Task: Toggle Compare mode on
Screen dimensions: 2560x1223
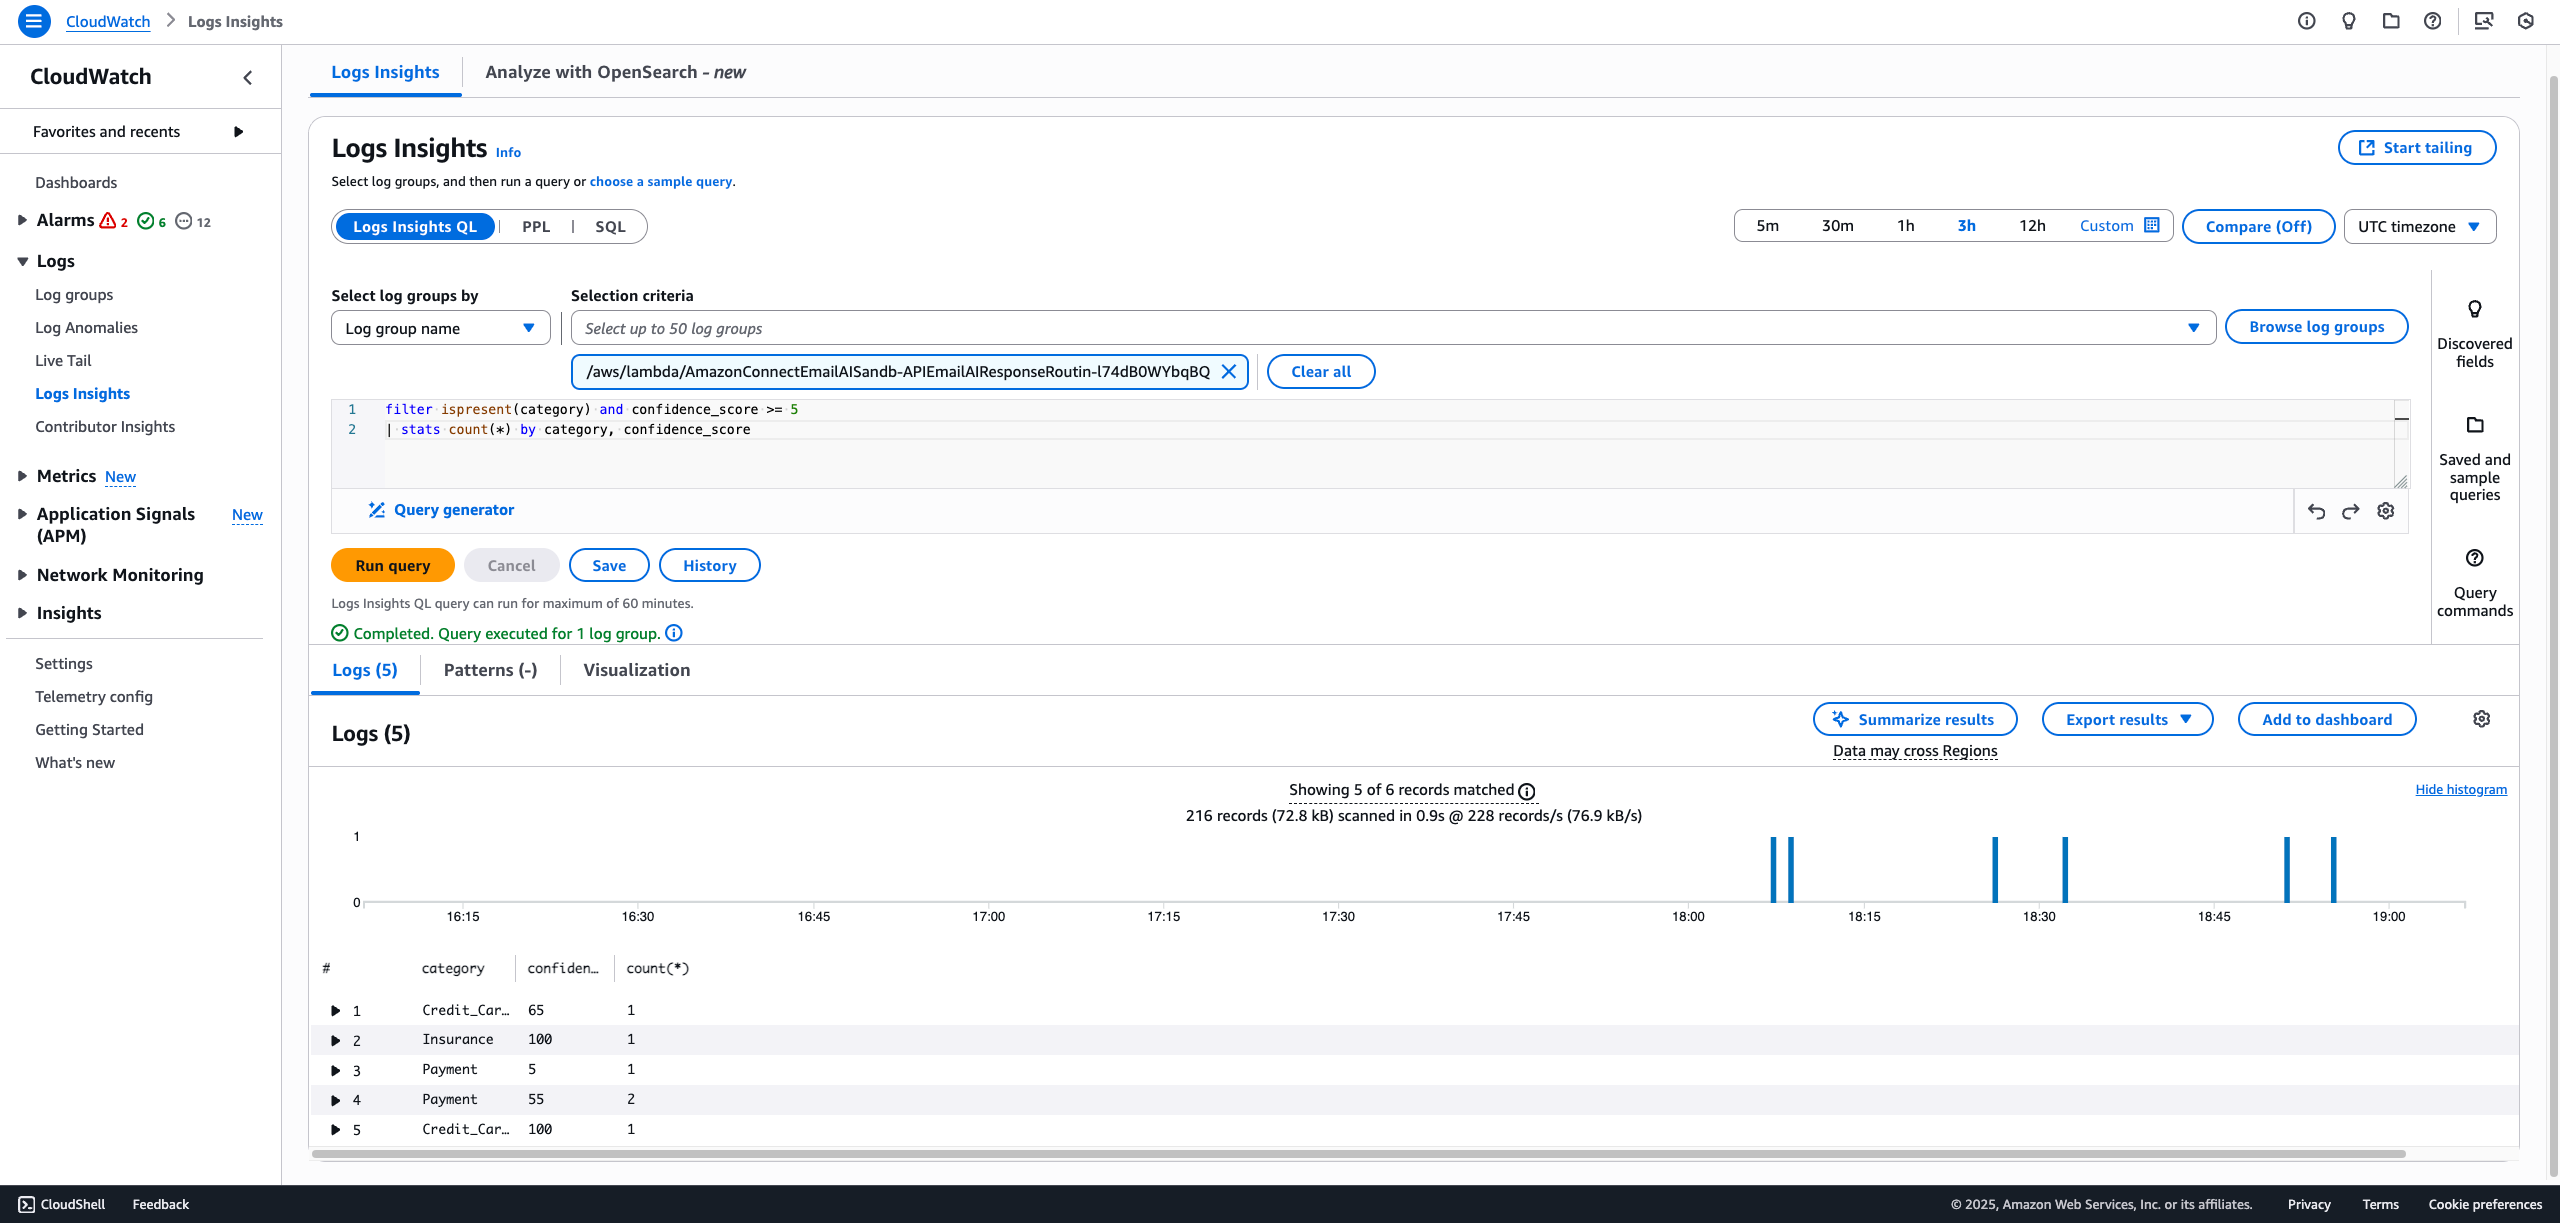Action: pos(2258,226)
